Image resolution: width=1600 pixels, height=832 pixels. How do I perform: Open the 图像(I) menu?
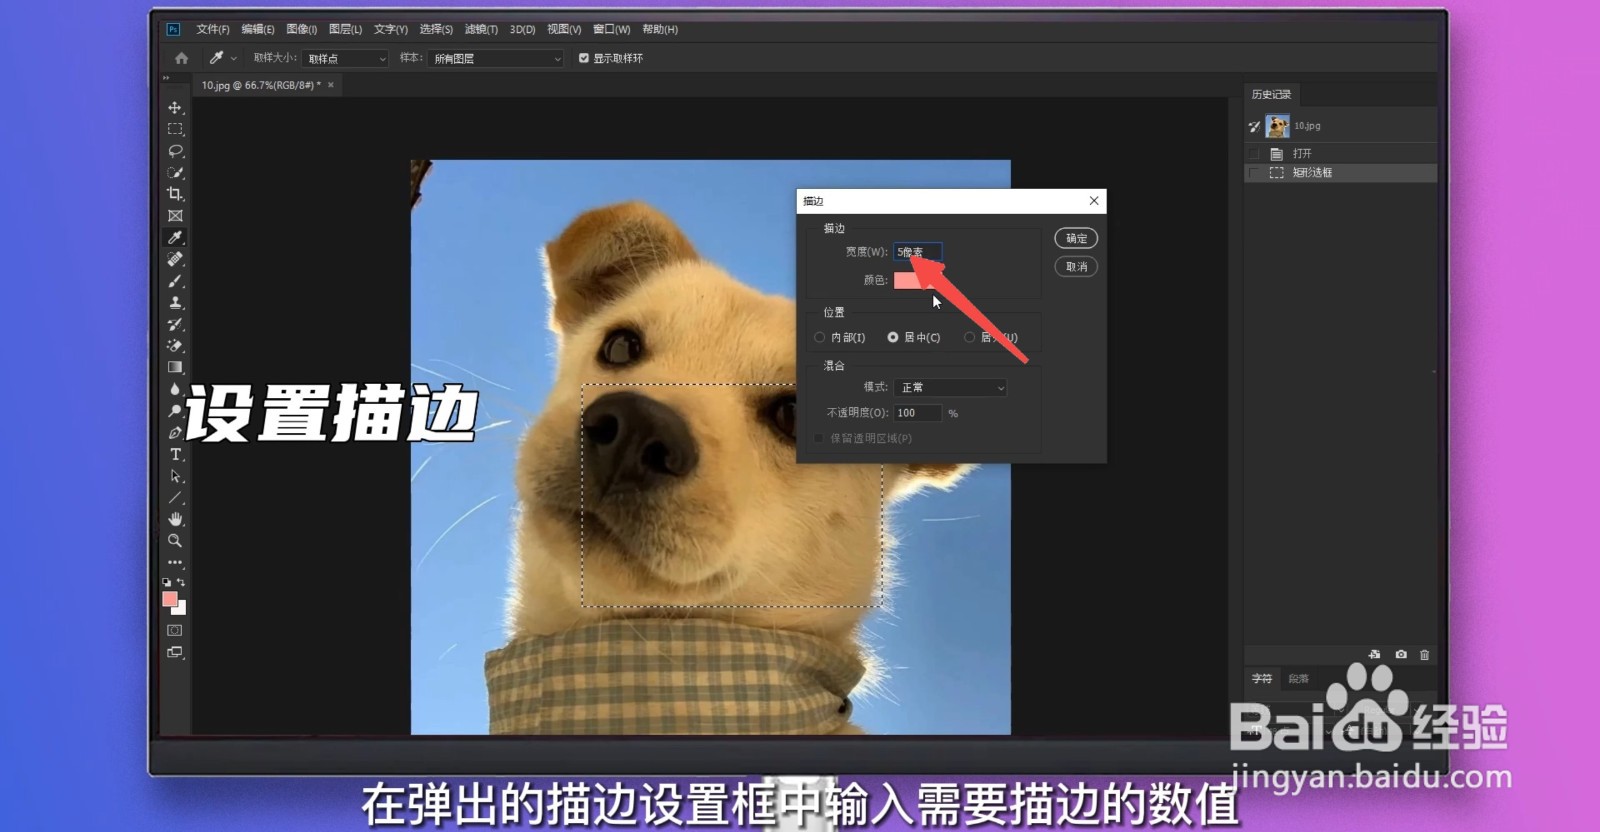(301, 30)
